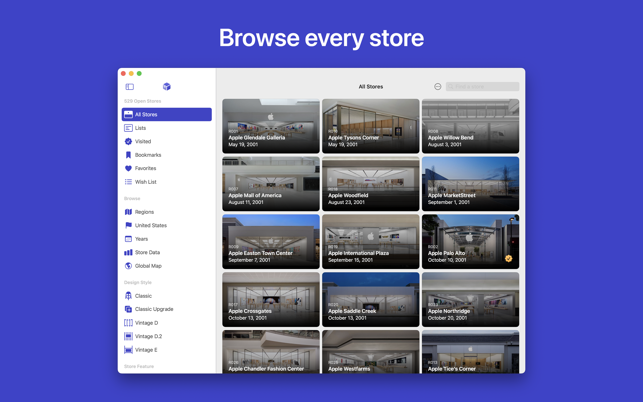Click the Lists icon
This screenshot has height=402, width=643.
click(x=128, y=128)
